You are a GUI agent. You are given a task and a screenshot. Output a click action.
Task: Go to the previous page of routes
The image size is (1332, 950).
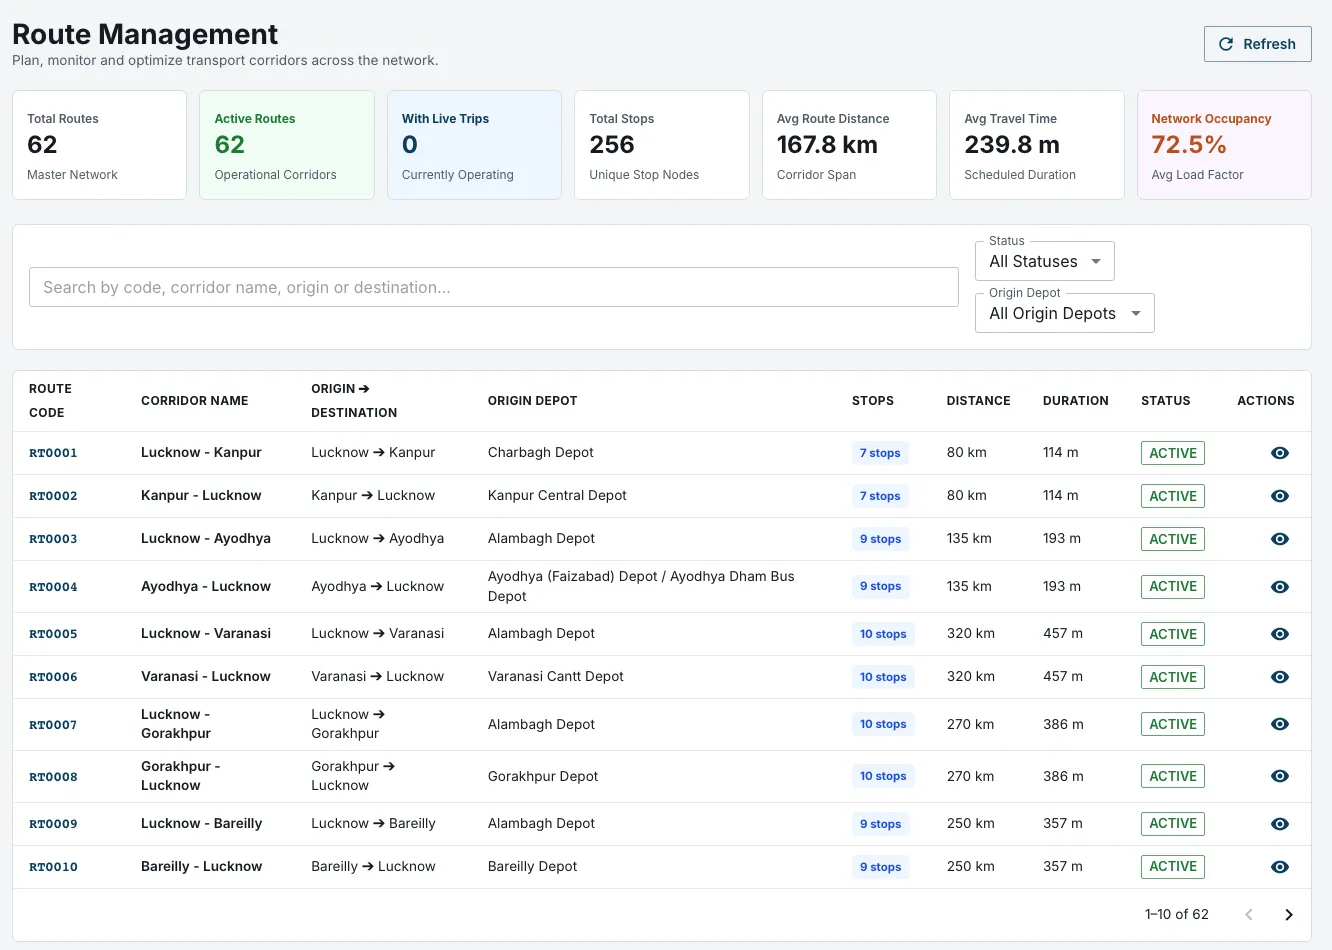1249,914
